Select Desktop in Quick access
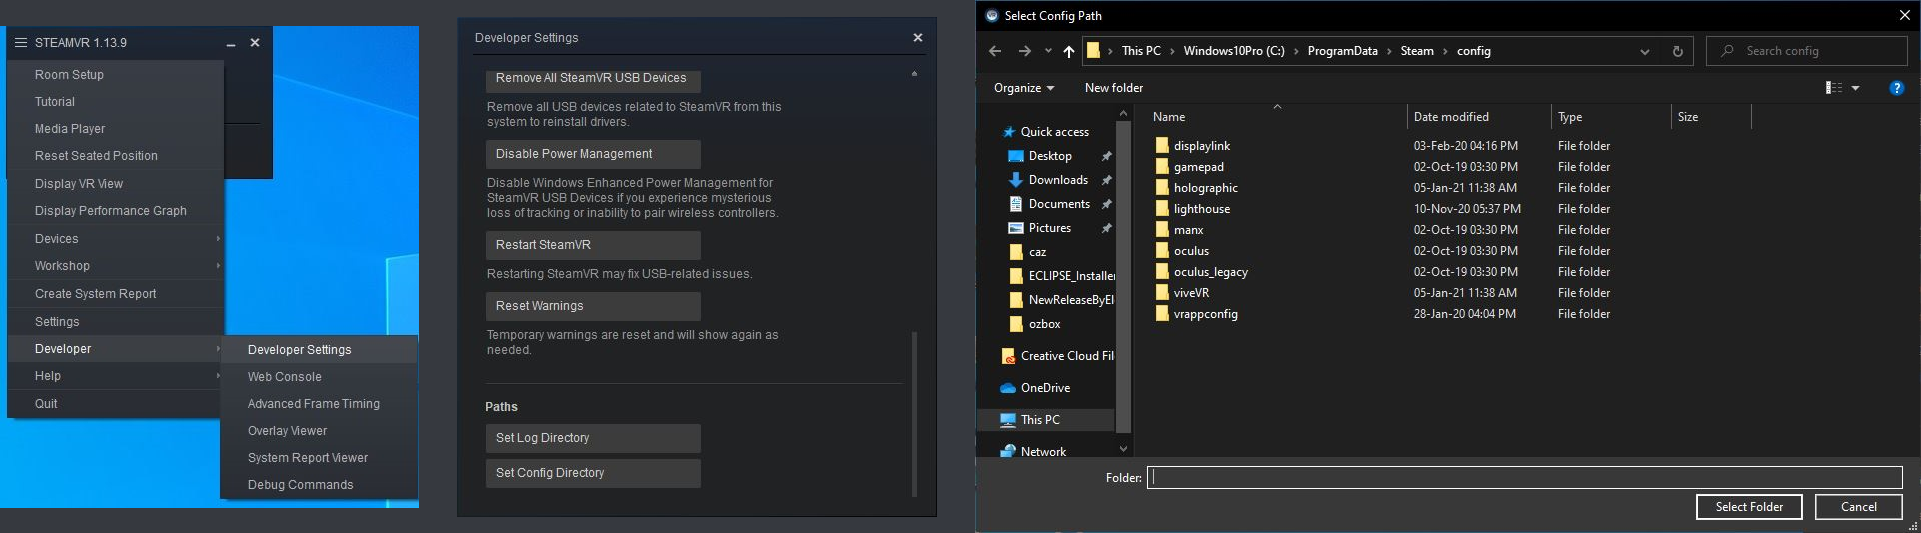 (x=1049, y=156)
